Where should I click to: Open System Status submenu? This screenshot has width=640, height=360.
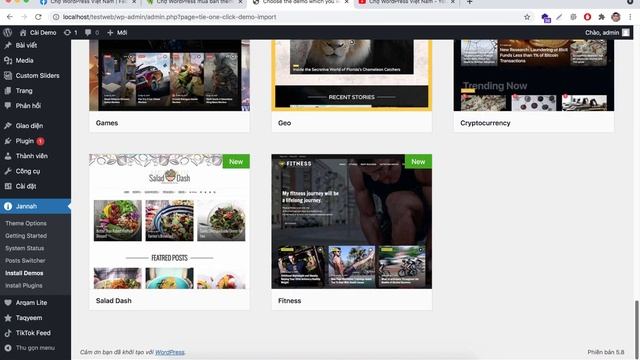point(24,248)
